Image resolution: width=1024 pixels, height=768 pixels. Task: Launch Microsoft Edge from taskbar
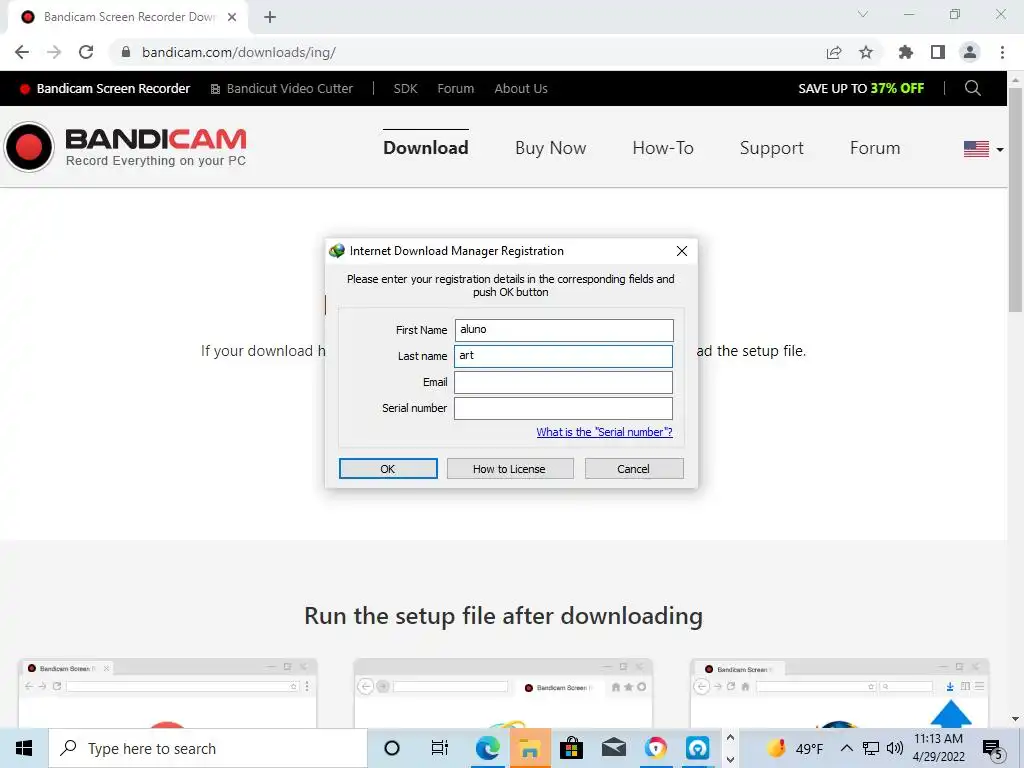(x=487, y=748)
